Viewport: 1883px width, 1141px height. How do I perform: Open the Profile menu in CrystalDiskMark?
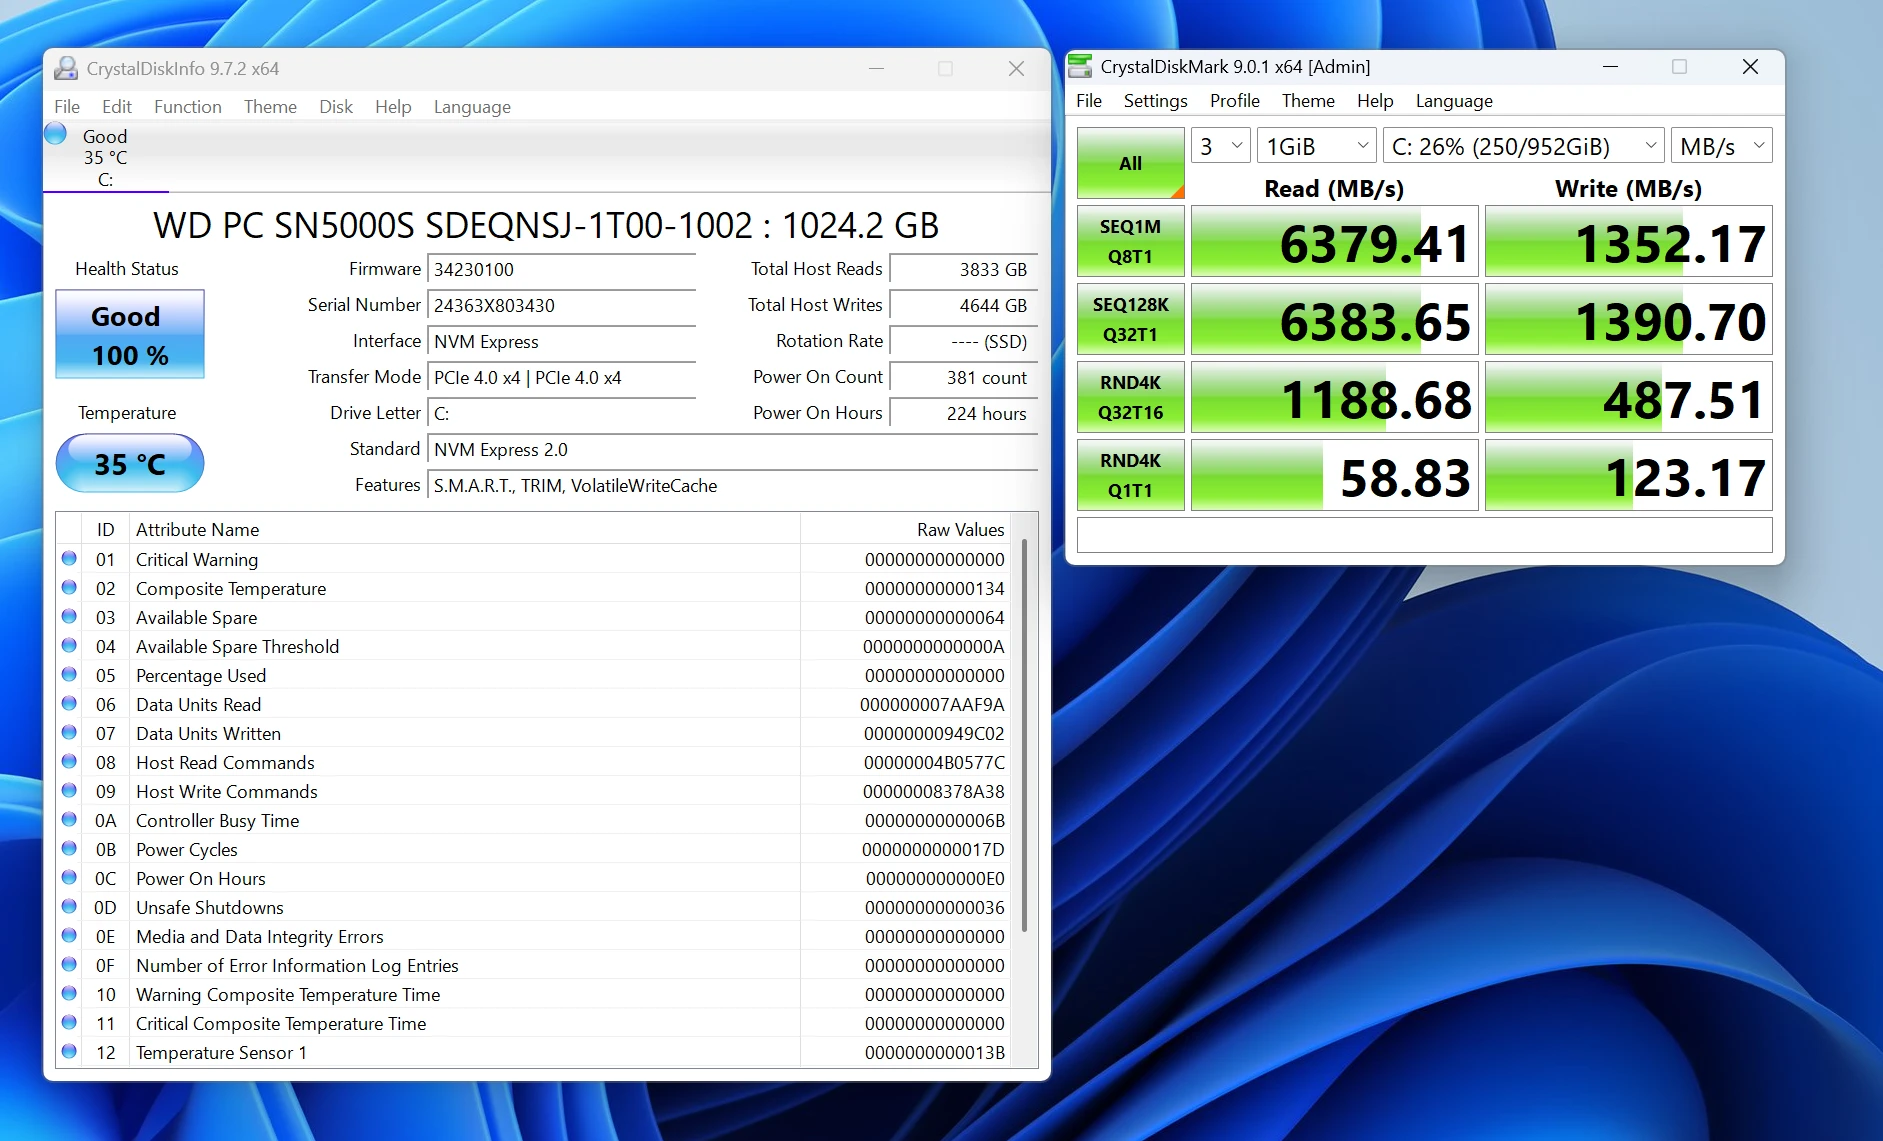click(1233, 100)
